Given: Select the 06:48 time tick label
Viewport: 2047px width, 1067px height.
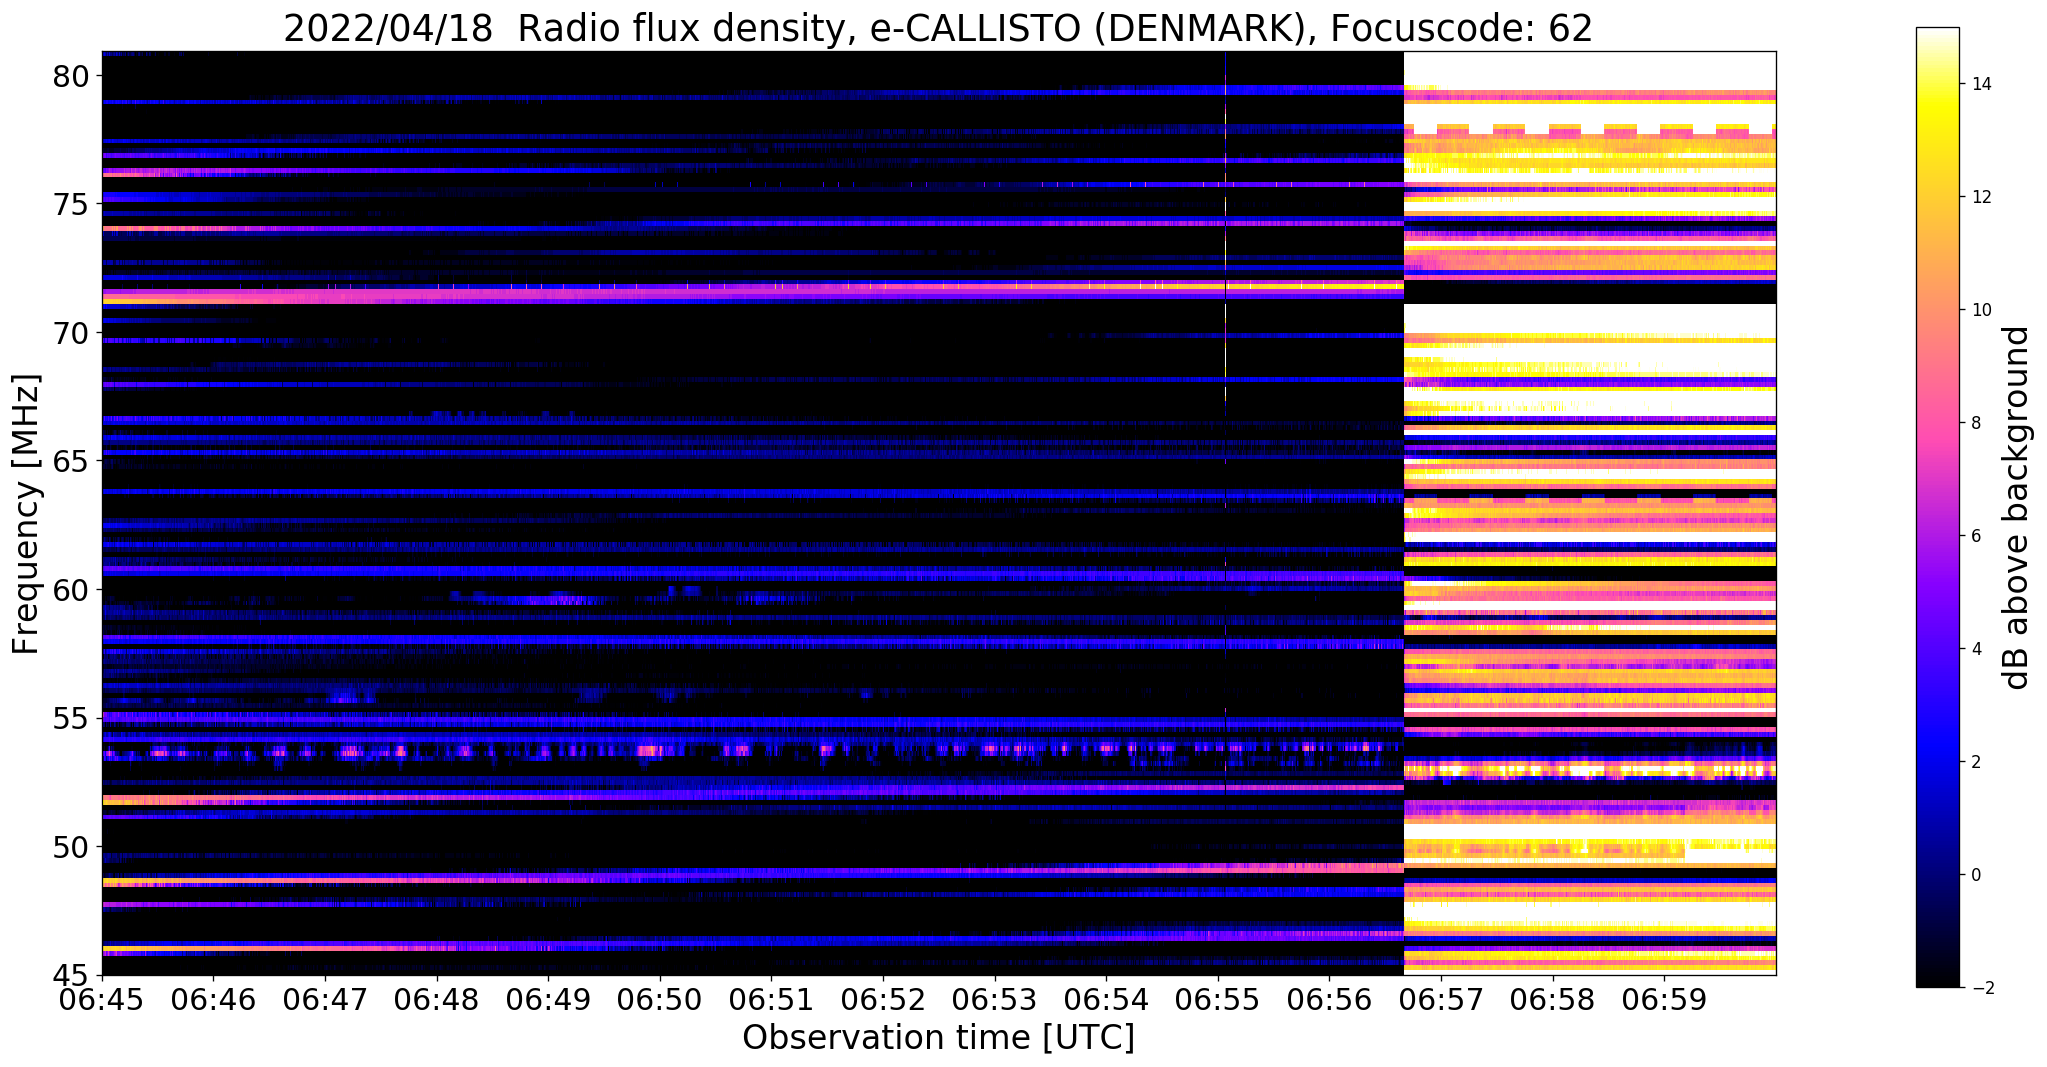Looking at the screenshot, I should click(x=436, y=1000).
